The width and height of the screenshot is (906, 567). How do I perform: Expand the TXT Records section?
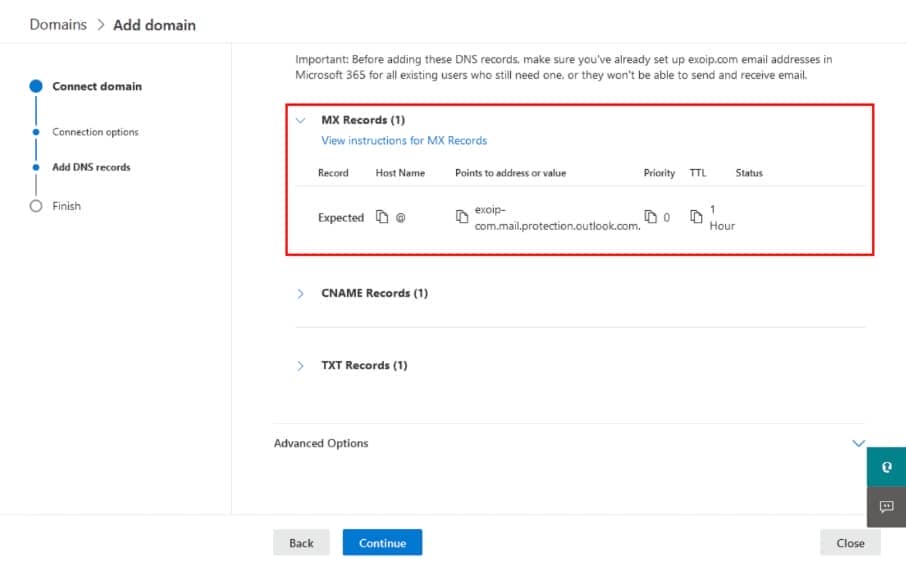[x=301, y=365]
